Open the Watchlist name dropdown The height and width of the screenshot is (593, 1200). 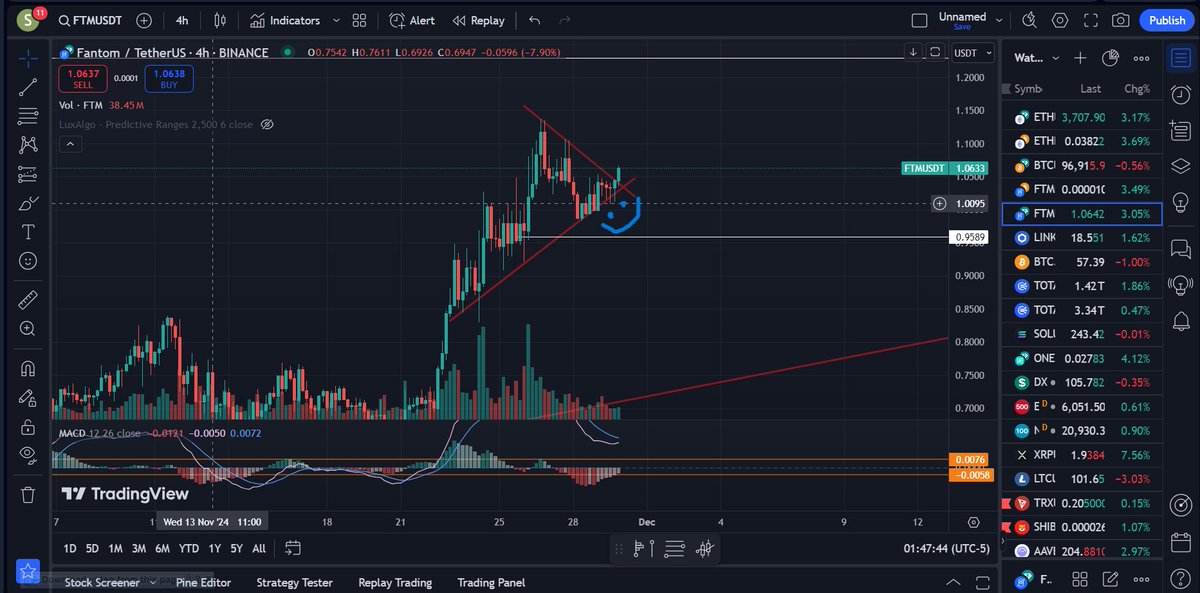(x=1035, y=58)
